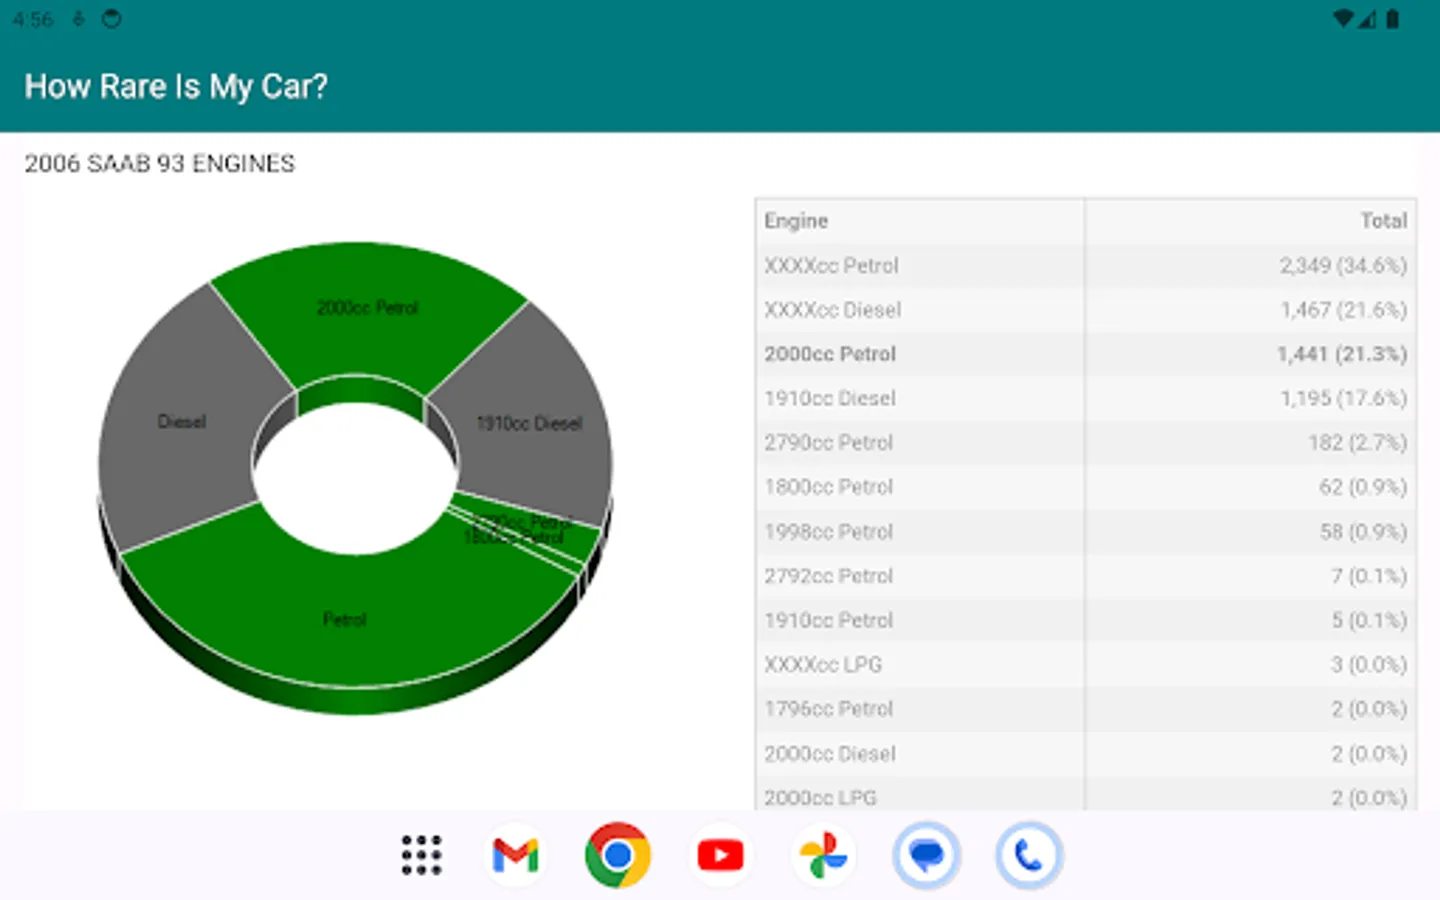Select 2000cc Diesel in the engine table
This screenshot has height=900, width=1440.
(830, 754)
